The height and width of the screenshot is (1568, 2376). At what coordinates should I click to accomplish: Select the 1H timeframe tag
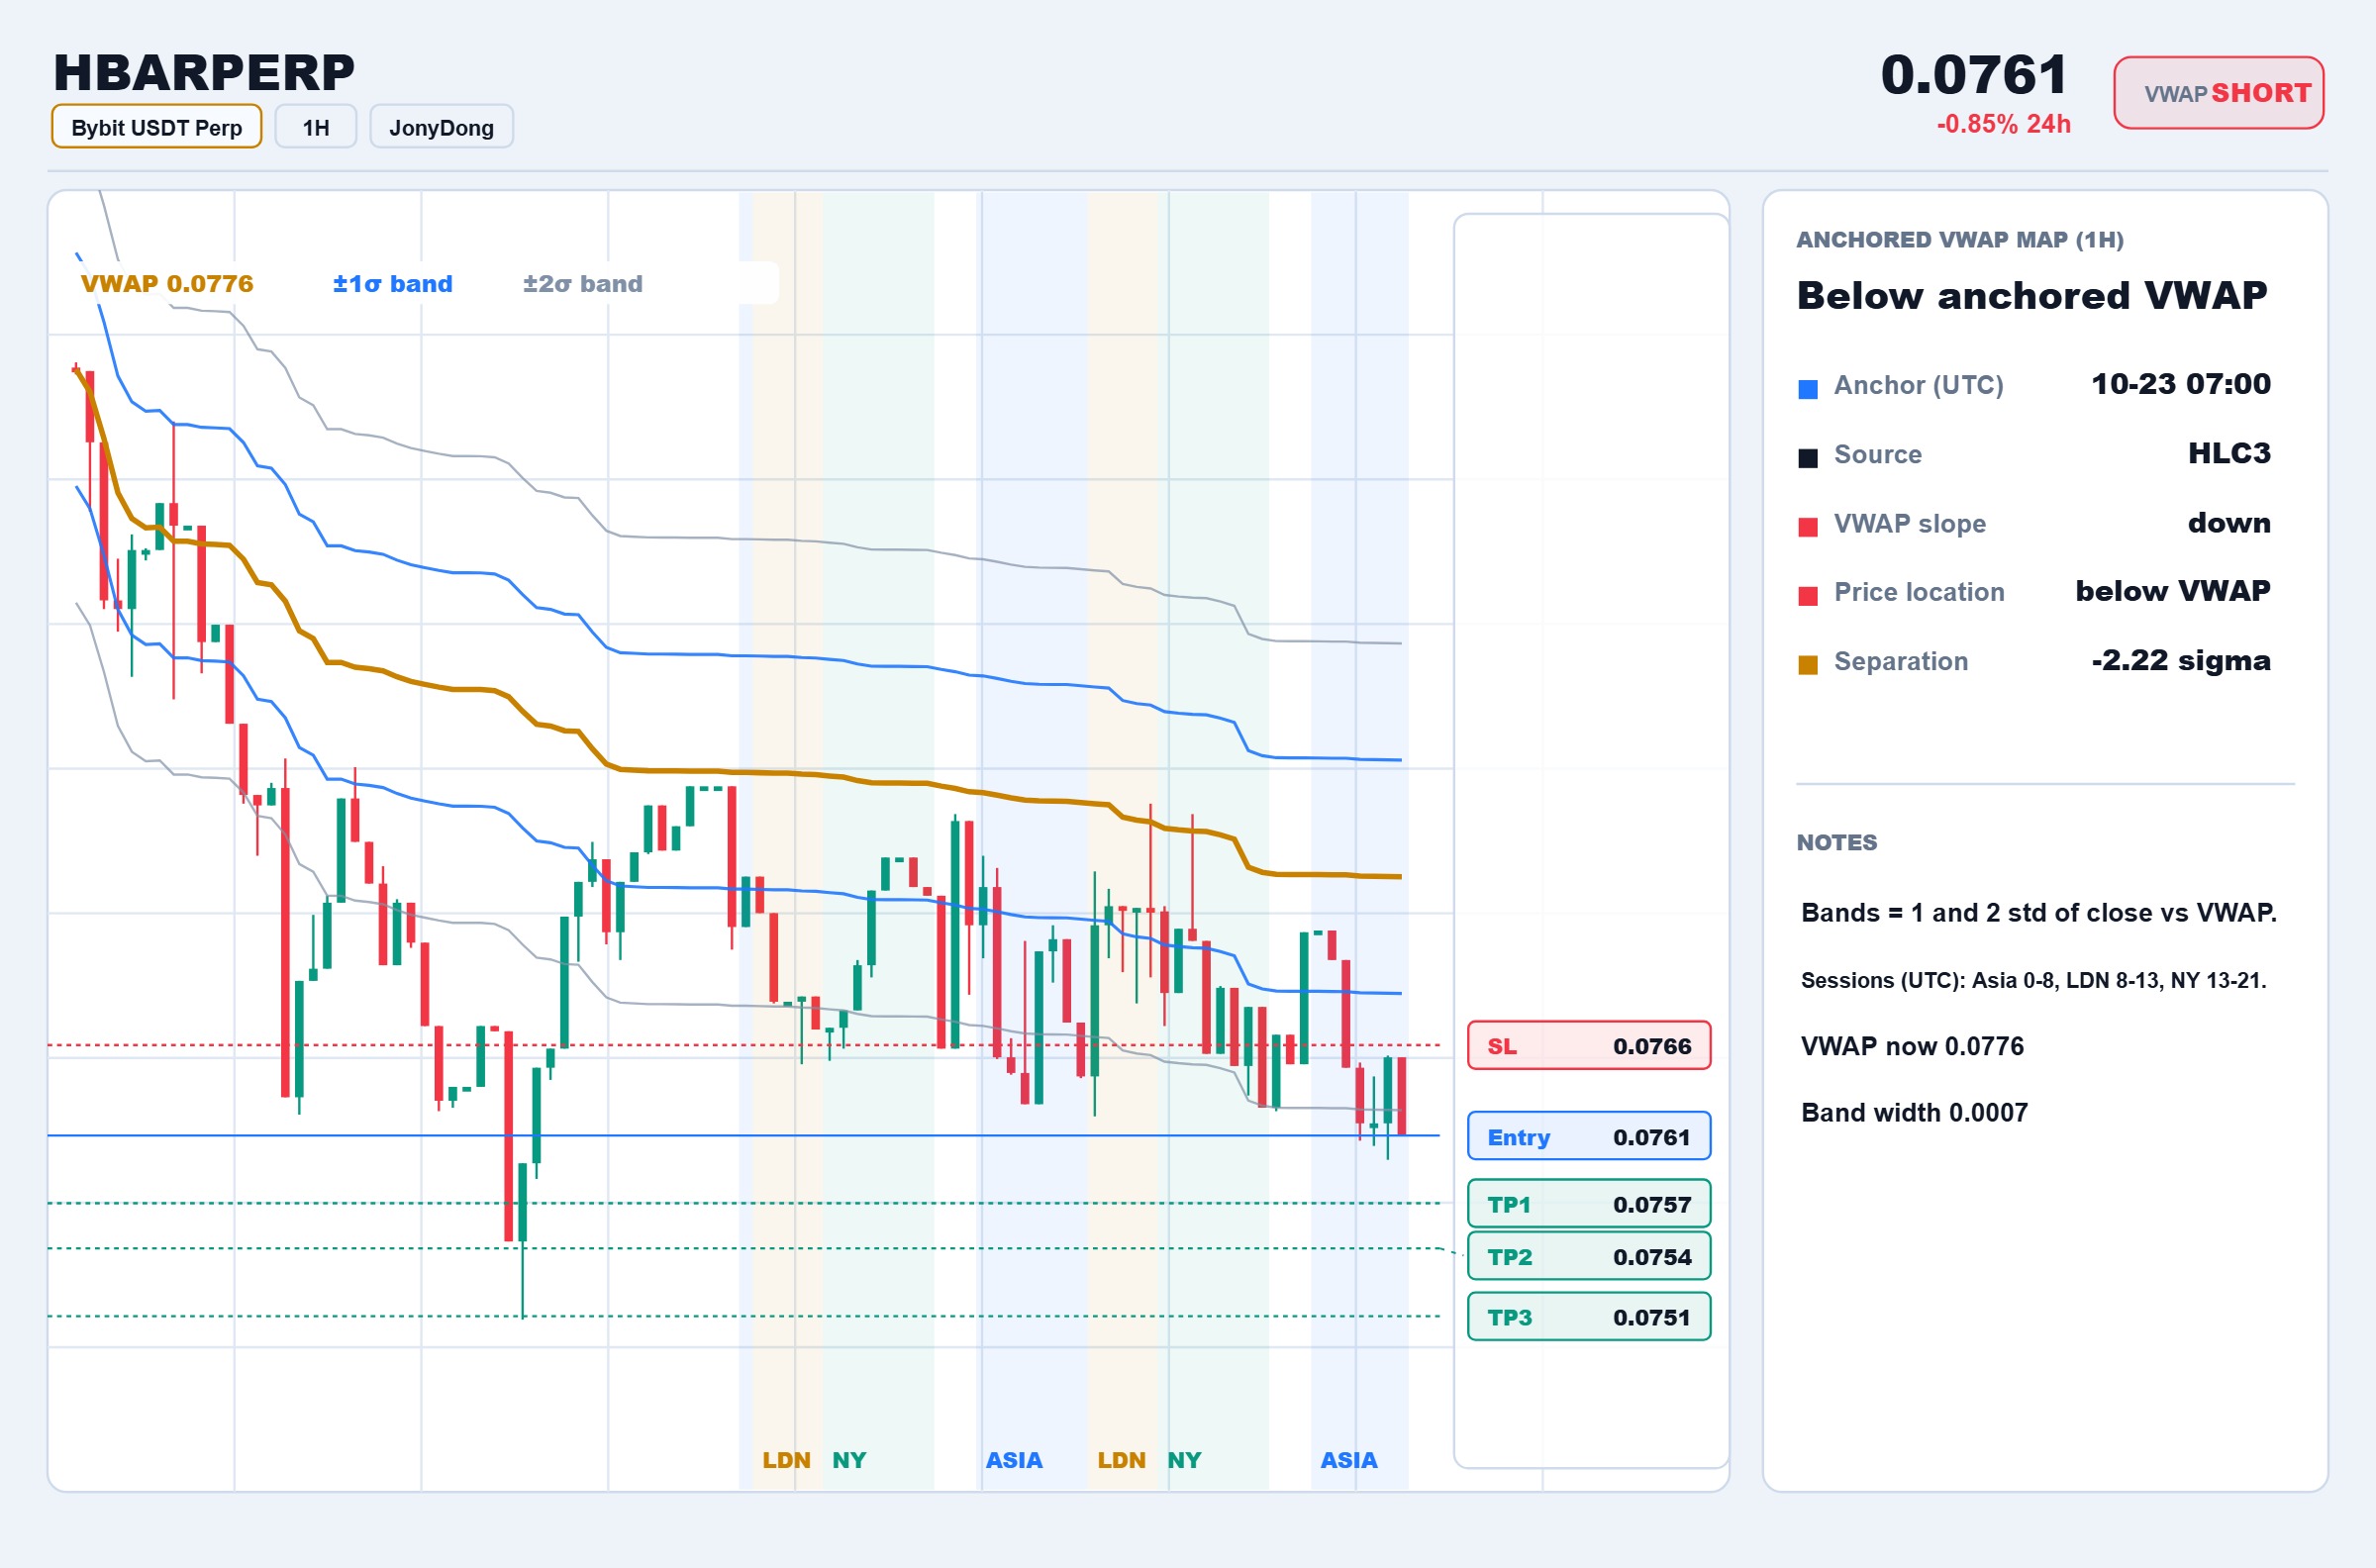click(x=316, y=127)
